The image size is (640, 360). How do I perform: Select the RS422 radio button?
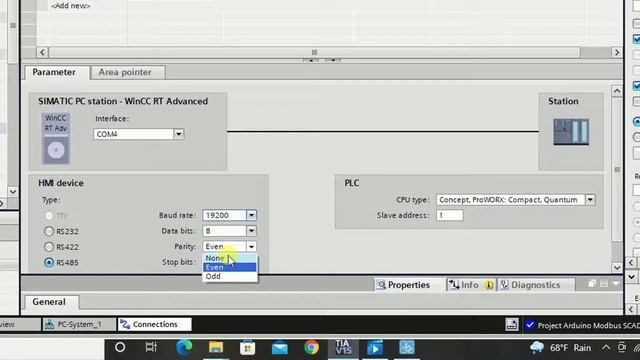[x=49, y=247]
